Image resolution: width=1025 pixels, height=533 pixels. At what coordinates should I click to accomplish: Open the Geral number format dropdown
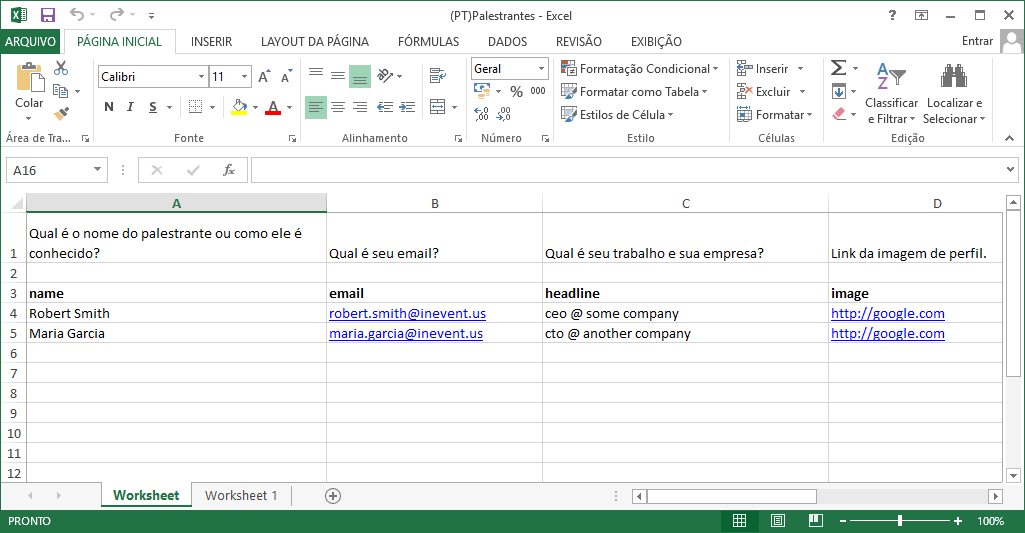[x=541, y=69]
